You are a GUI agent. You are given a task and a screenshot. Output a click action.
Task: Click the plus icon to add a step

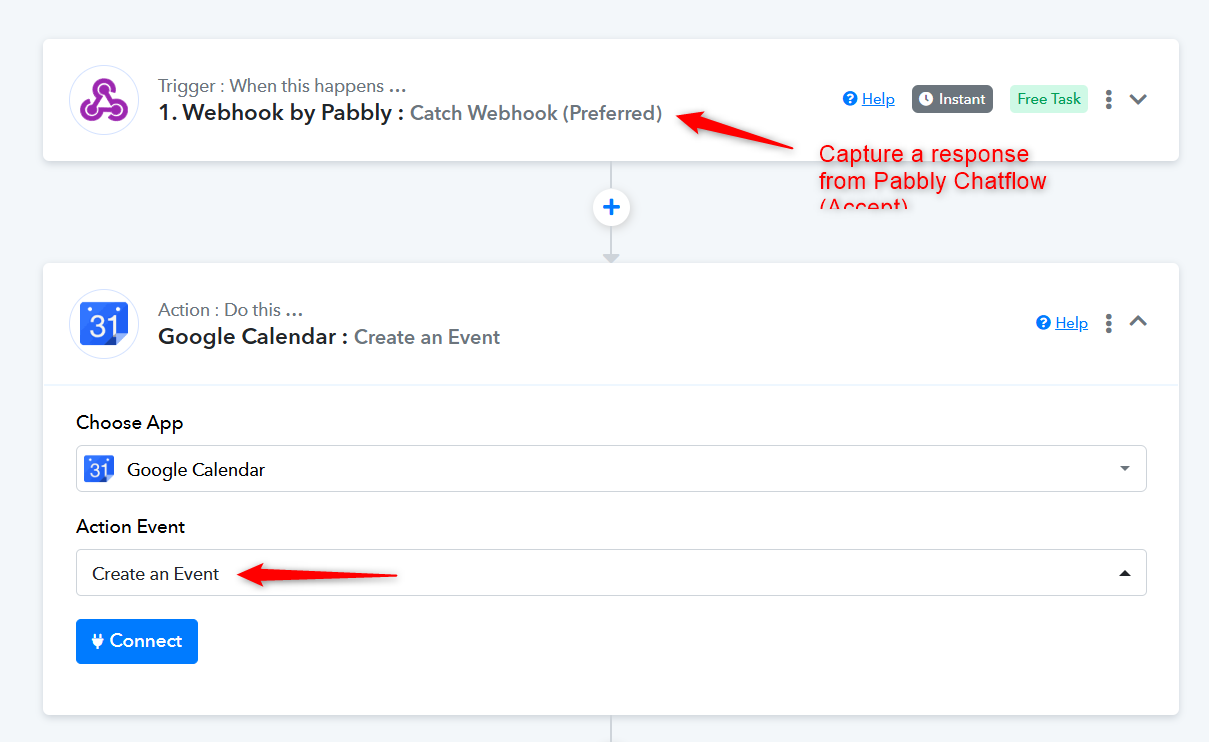611,208
